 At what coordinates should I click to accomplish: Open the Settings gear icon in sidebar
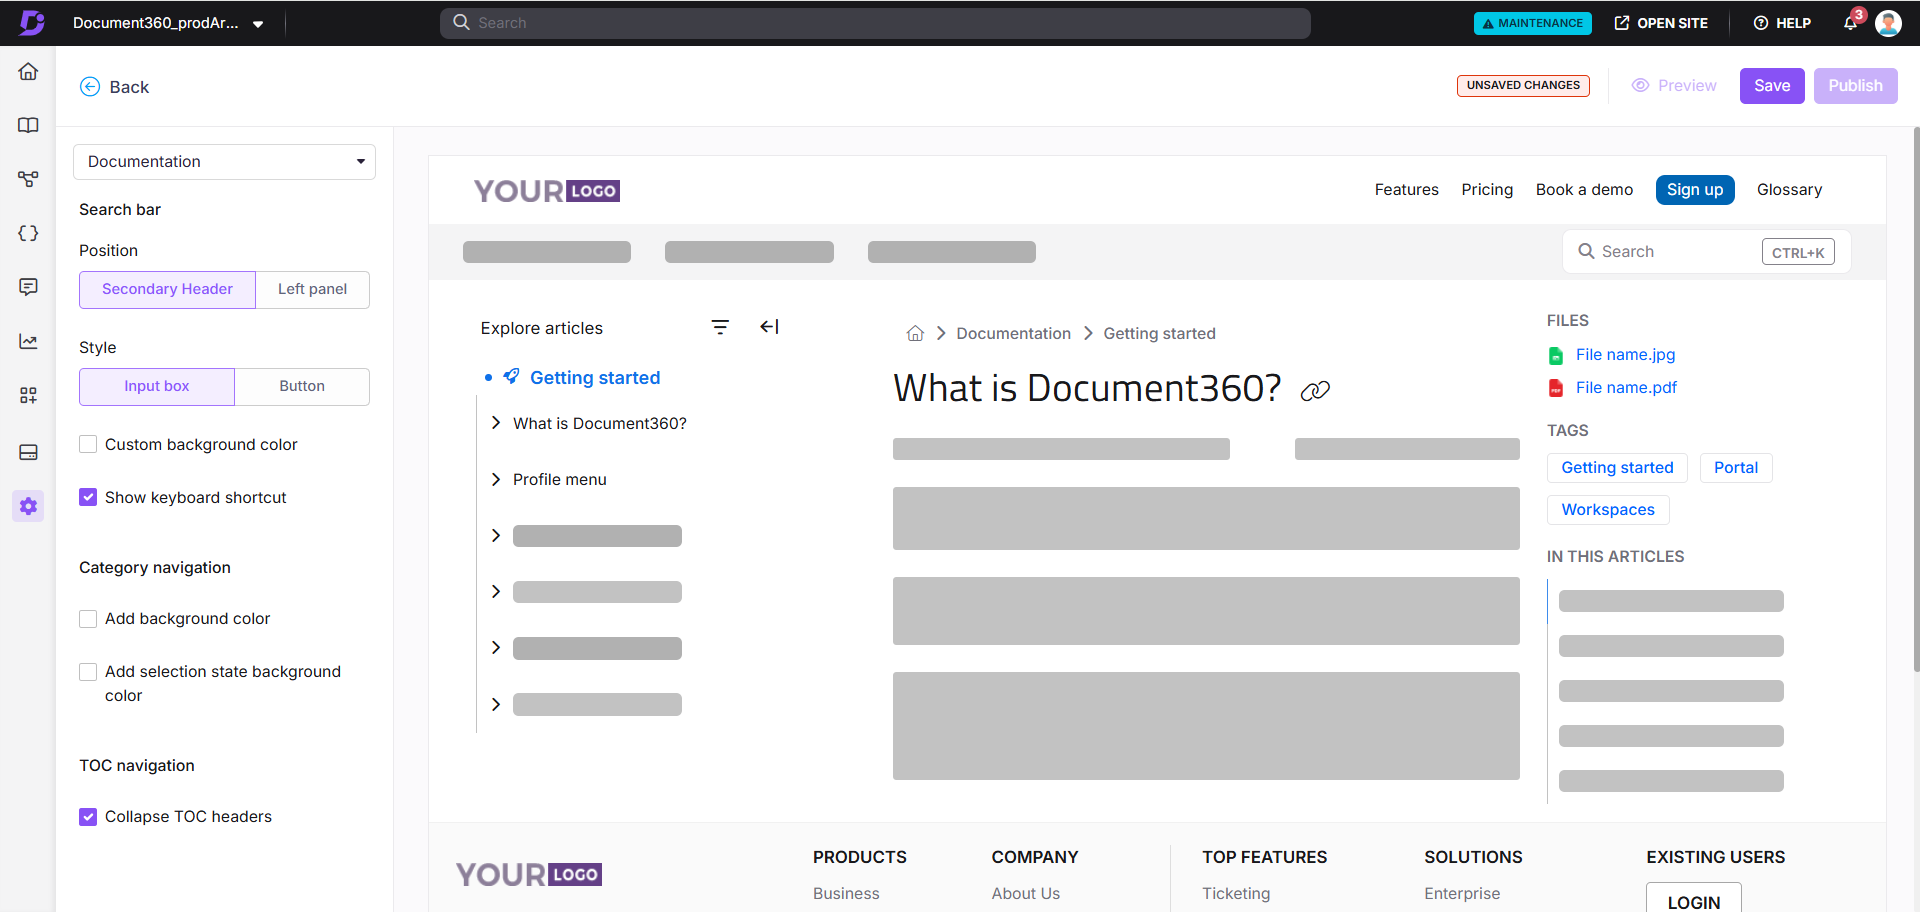click(x=28, y=506)
